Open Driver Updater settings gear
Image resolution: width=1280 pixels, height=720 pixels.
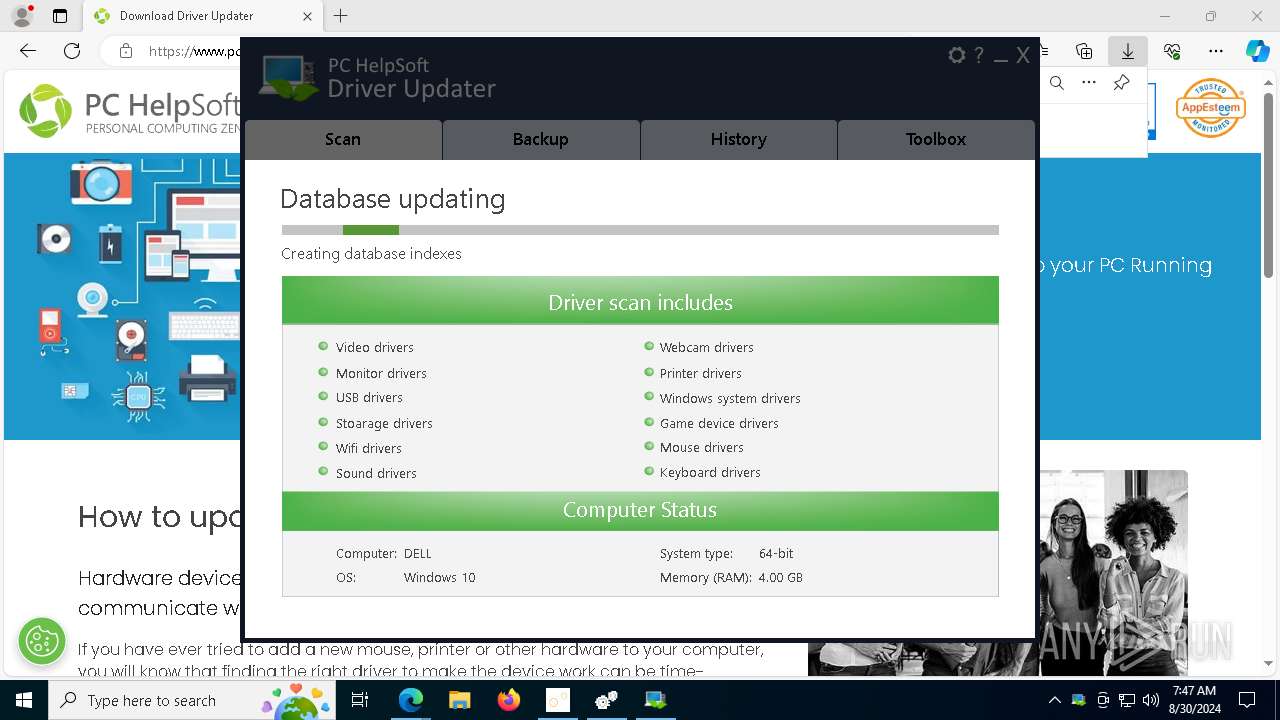pos(957,56)
